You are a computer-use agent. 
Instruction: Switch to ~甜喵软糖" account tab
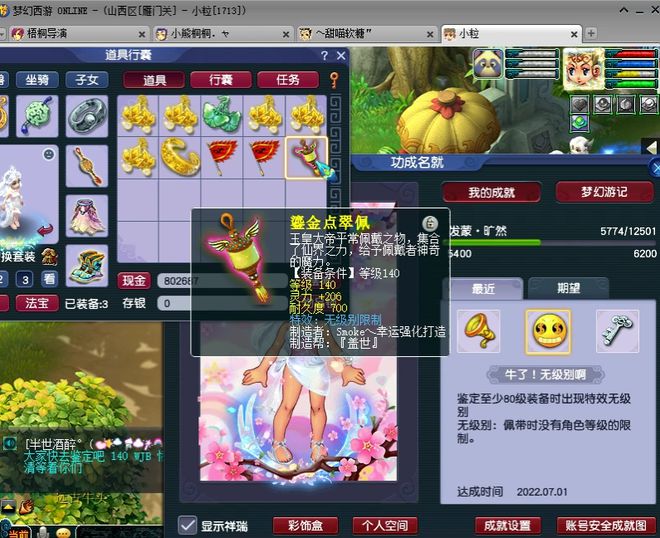[366, 34]
